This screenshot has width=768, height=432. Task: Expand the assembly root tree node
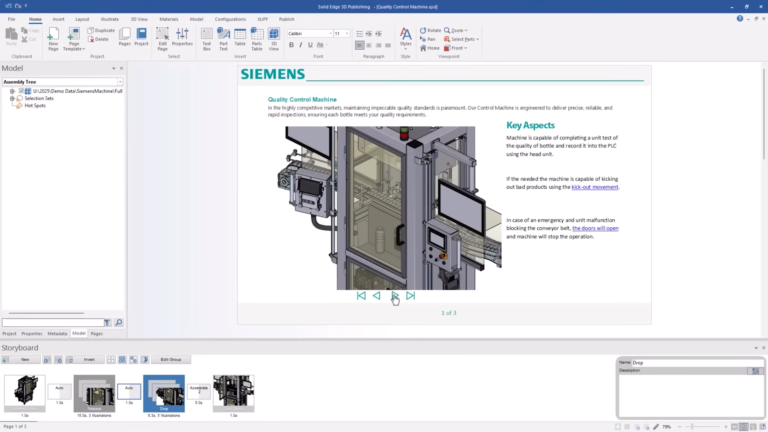[12, 91]
